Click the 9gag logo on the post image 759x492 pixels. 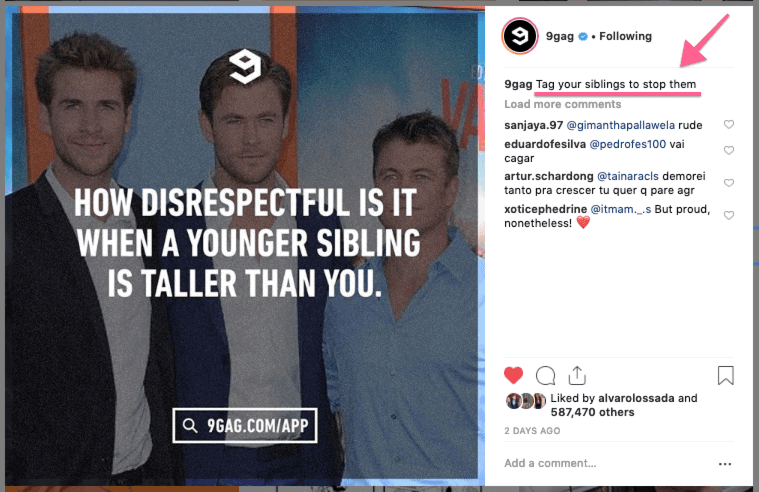(245, 66)
